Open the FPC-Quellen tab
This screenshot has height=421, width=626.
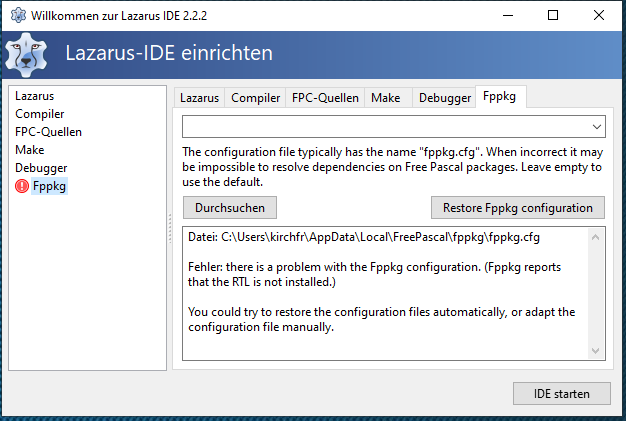[x=325, y=98]
